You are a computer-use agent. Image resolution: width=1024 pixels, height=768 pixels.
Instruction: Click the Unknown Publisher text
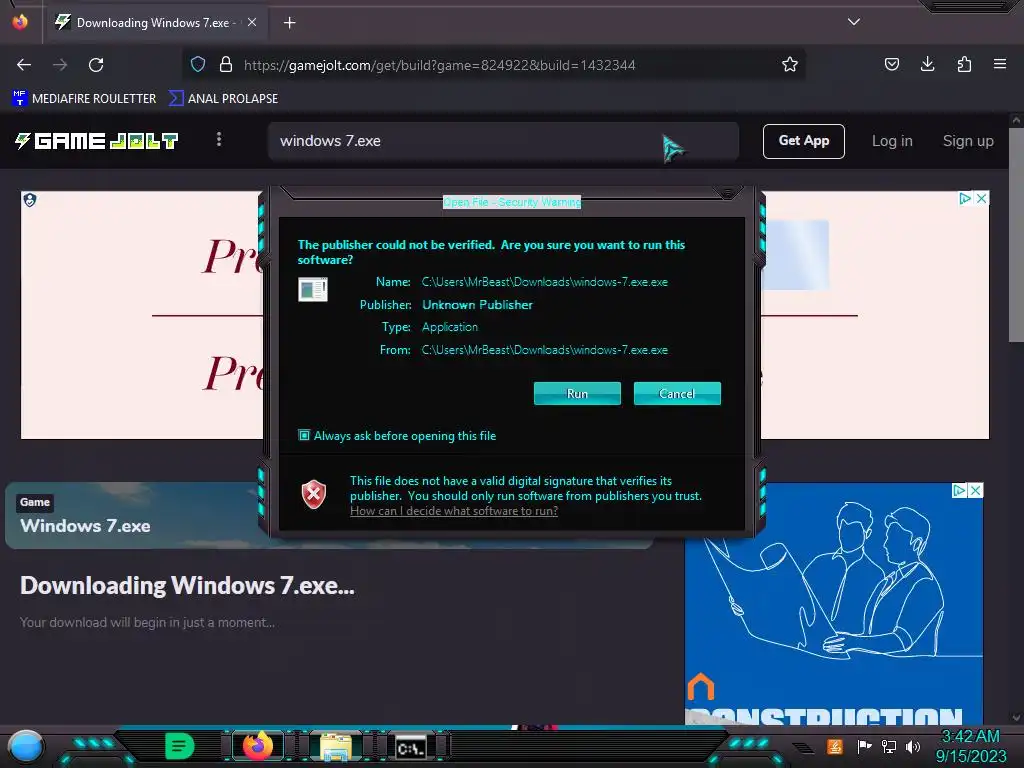coord(477,304)
